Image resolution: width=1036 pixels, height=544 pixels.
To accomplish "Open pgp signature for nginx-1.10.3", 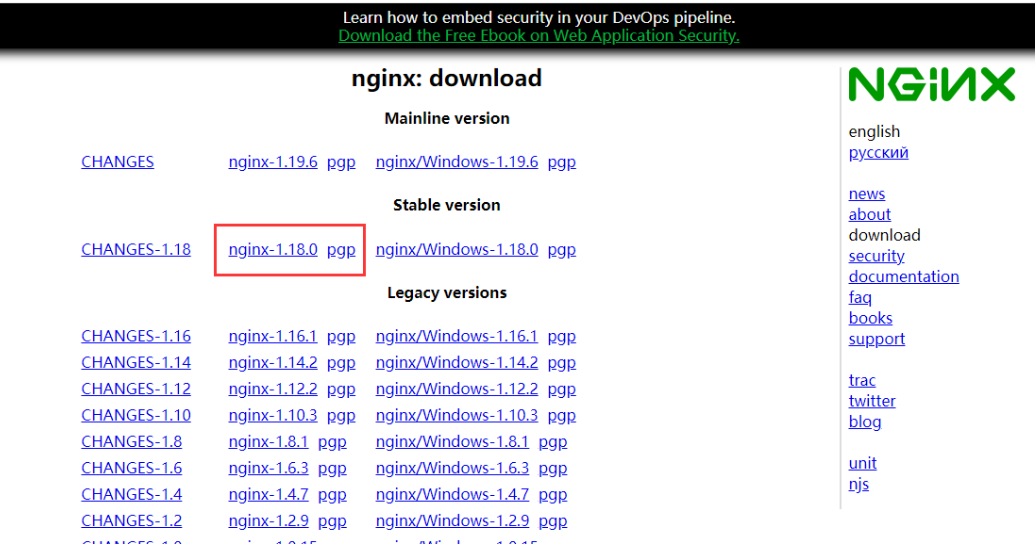I will pos(341,416).
